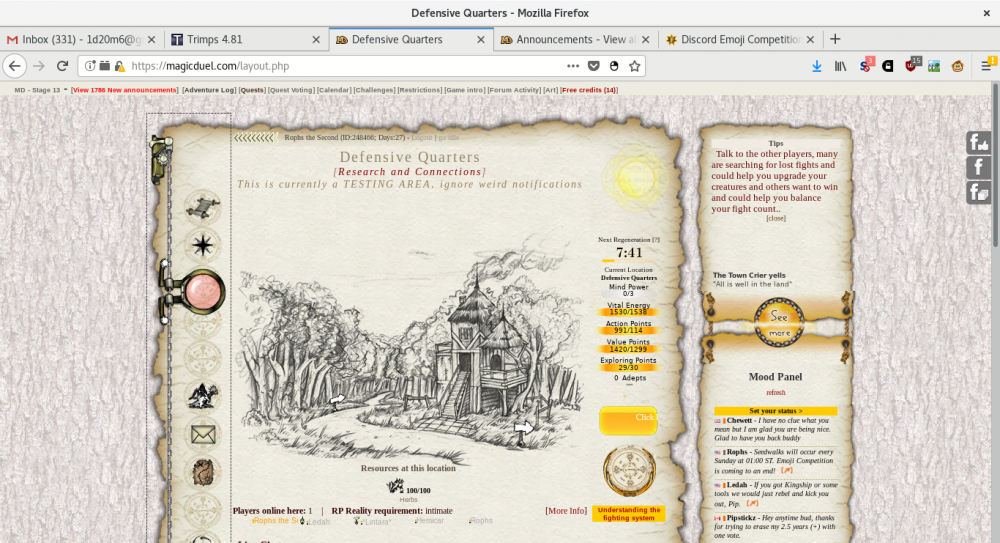The height and width of the screenshot is (543, 1000).
Task: Click the black padlock extension icon
Action: pos(887,66)
